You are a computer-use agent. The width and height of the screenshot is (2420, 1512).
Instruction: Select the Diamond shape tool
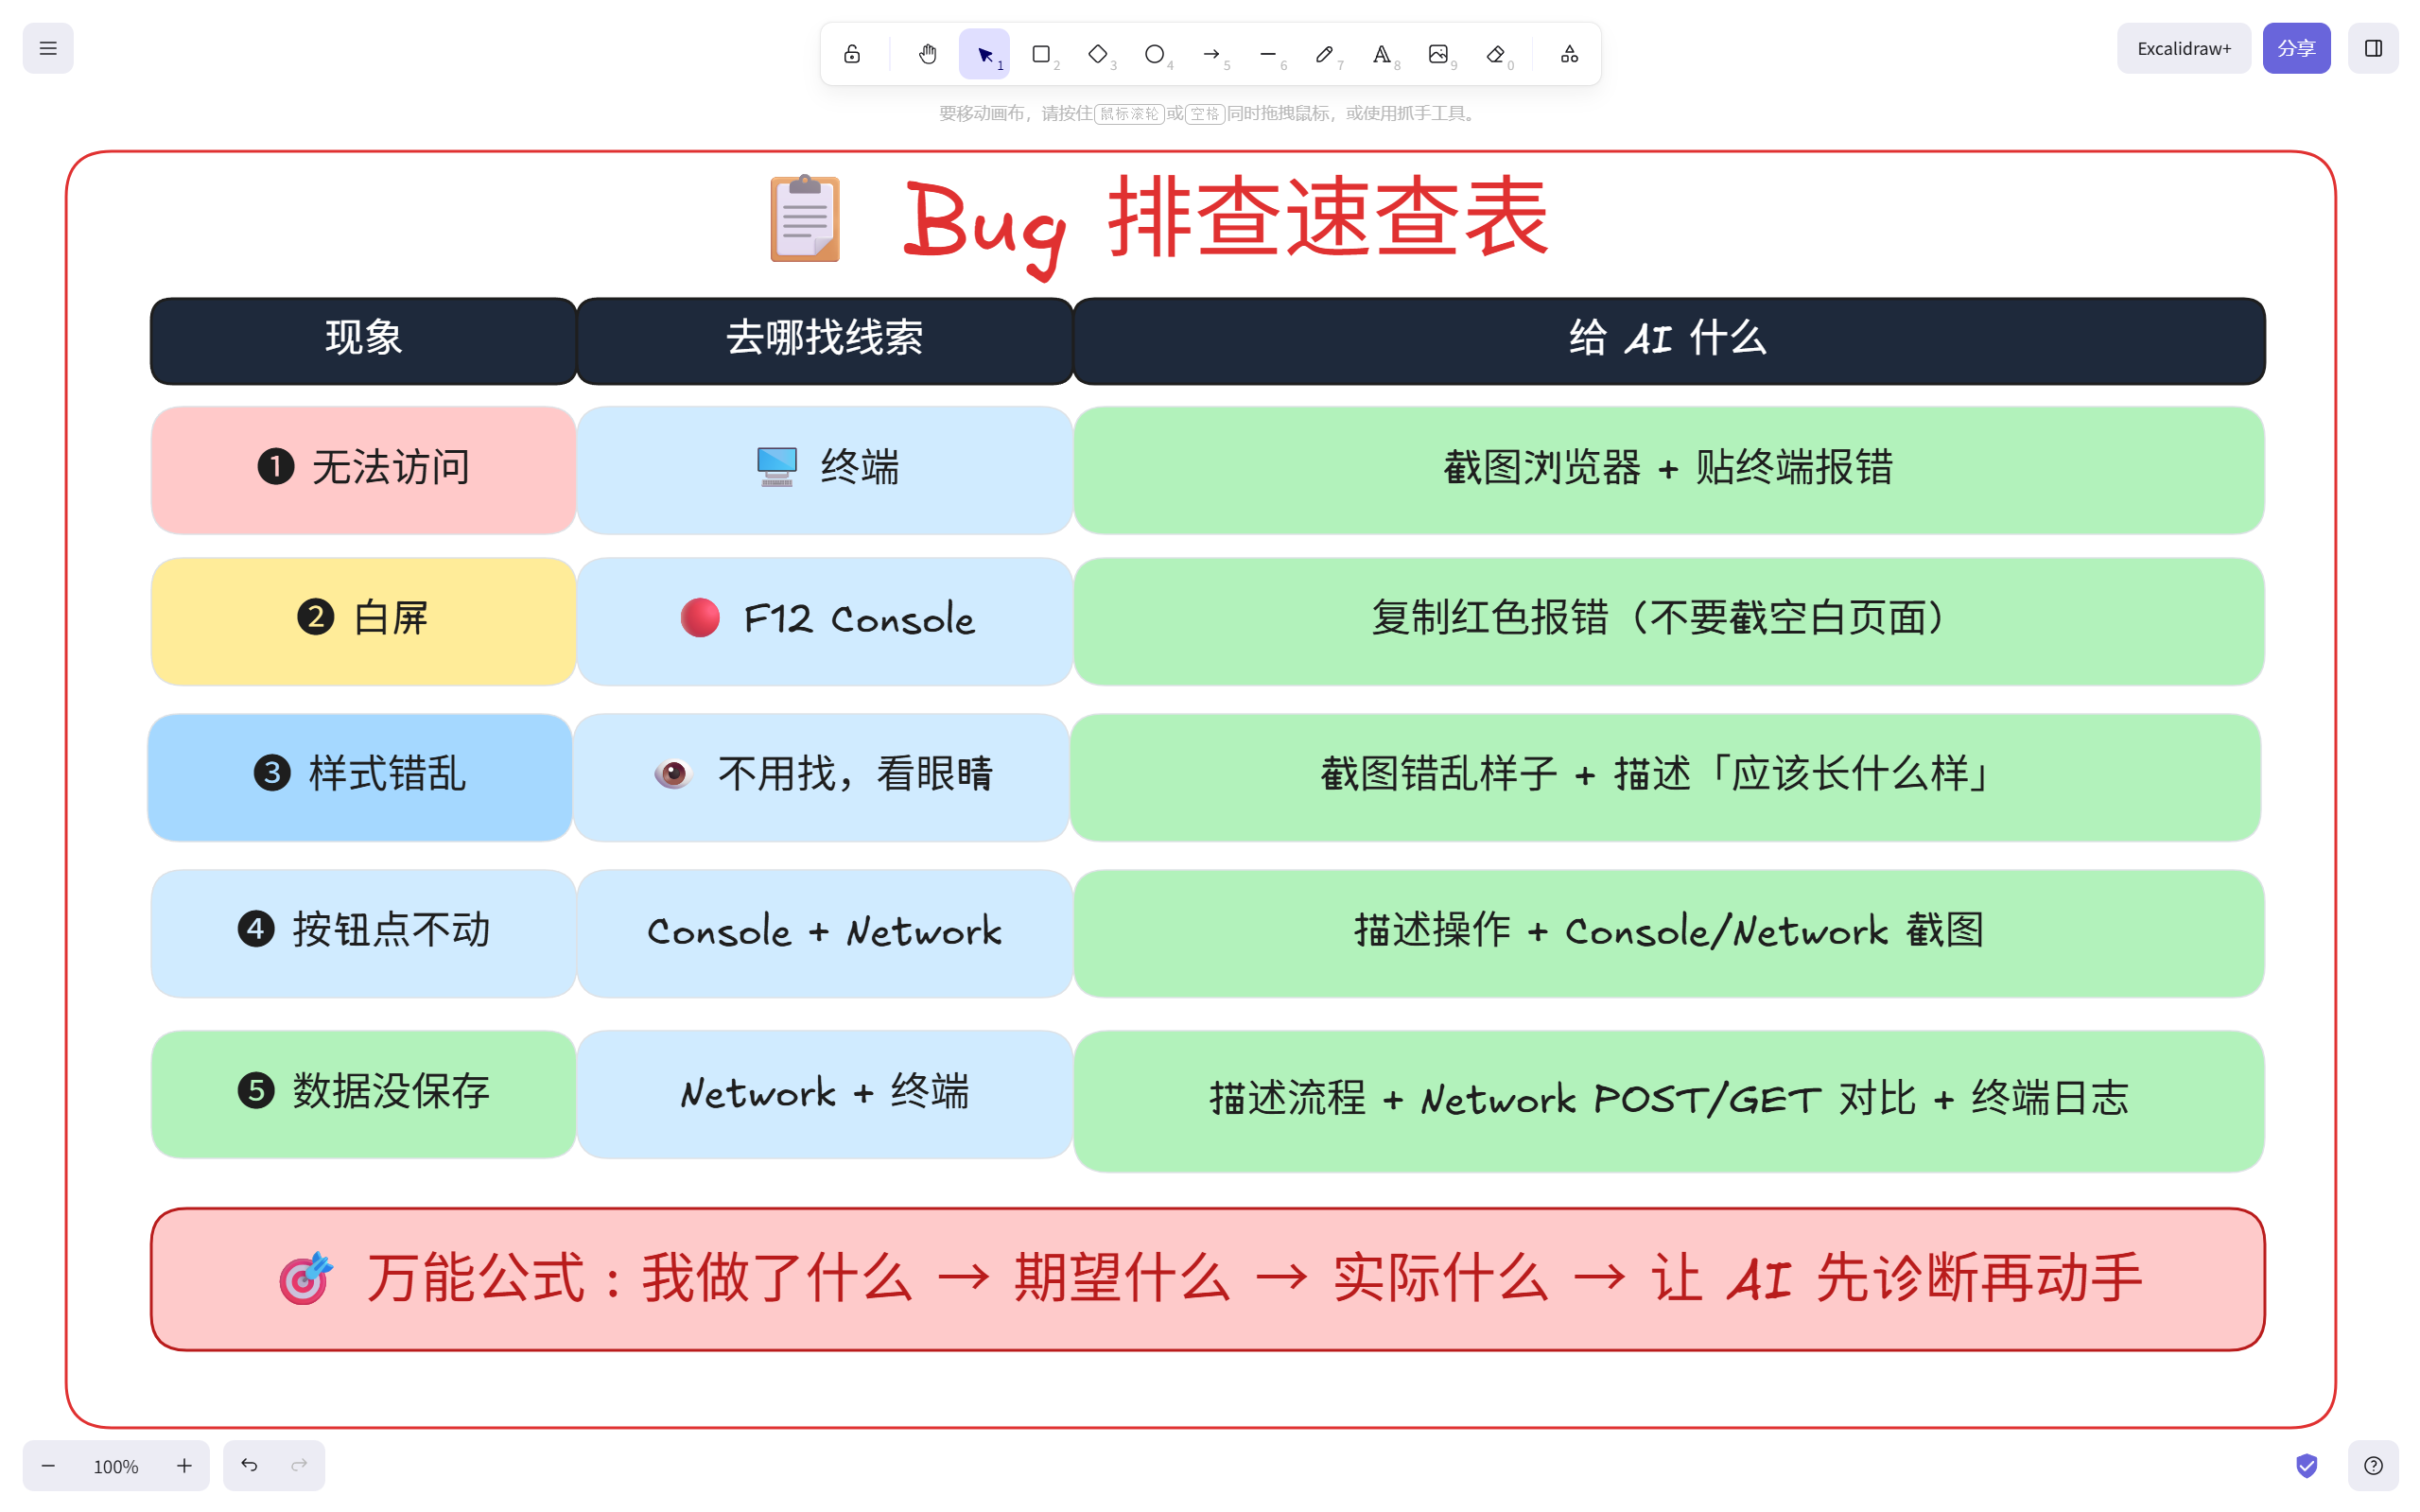(1097, 54)
